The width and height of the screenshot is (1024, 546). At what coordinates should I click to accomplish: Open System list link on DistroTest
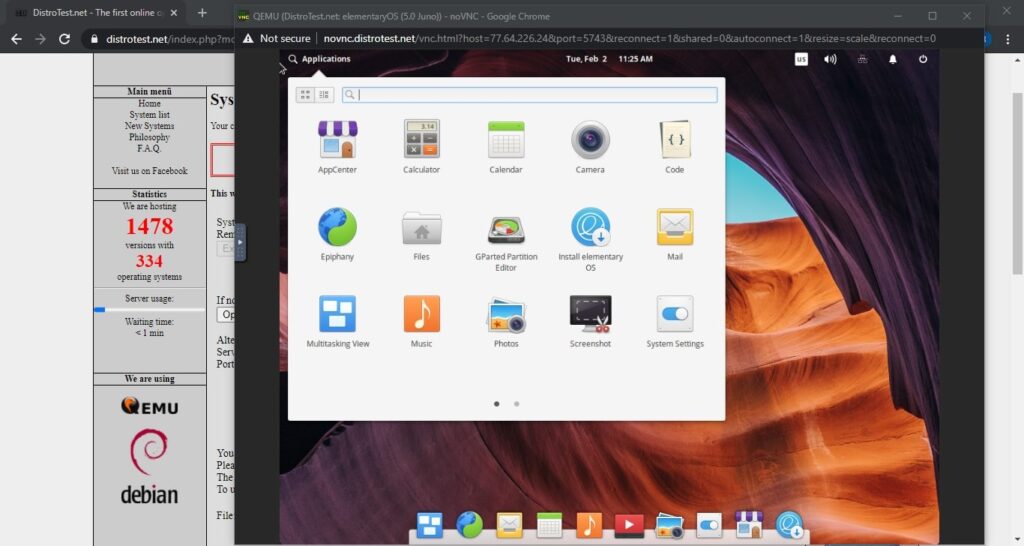click(x=149, y=114)
